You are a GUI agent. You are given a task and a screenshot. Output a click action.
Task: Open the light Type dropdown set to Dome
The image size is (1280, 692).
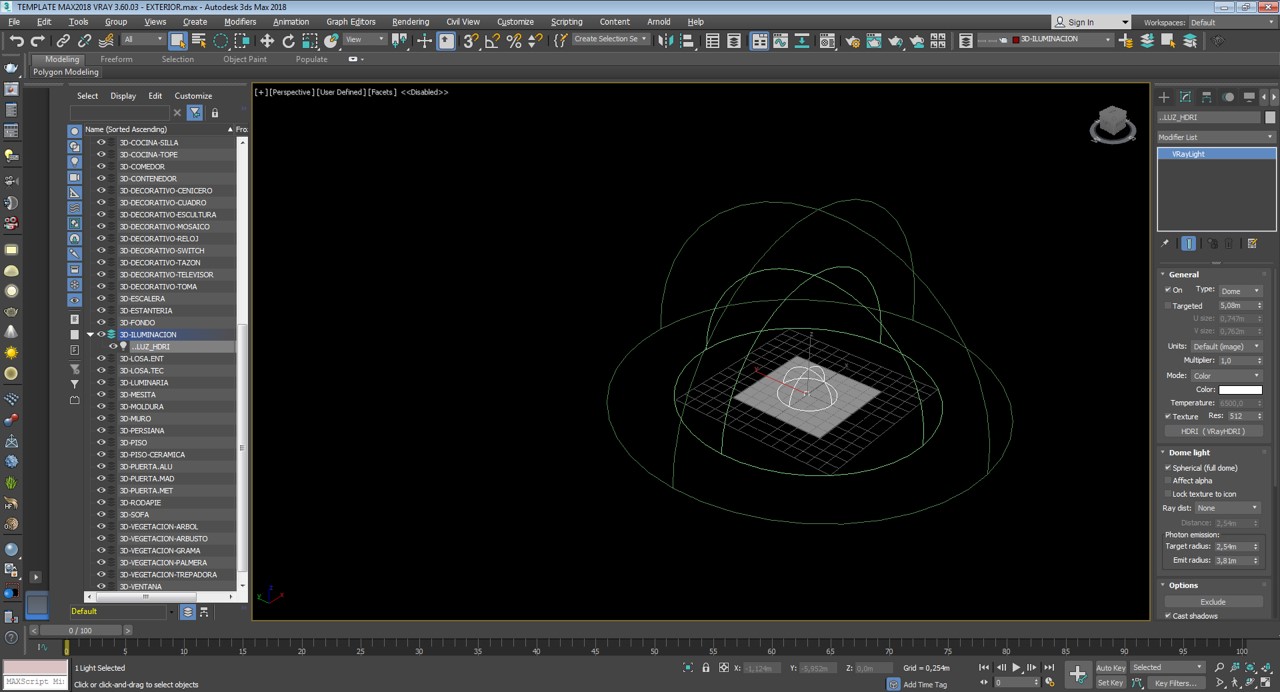tap(1240, 291)
